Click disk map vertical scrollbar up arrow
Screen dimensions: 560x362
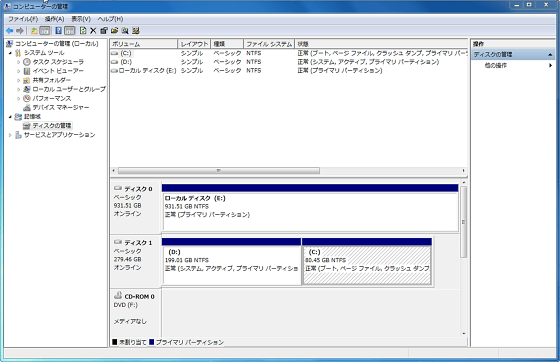pyautogui.click(x=464, y=182)
